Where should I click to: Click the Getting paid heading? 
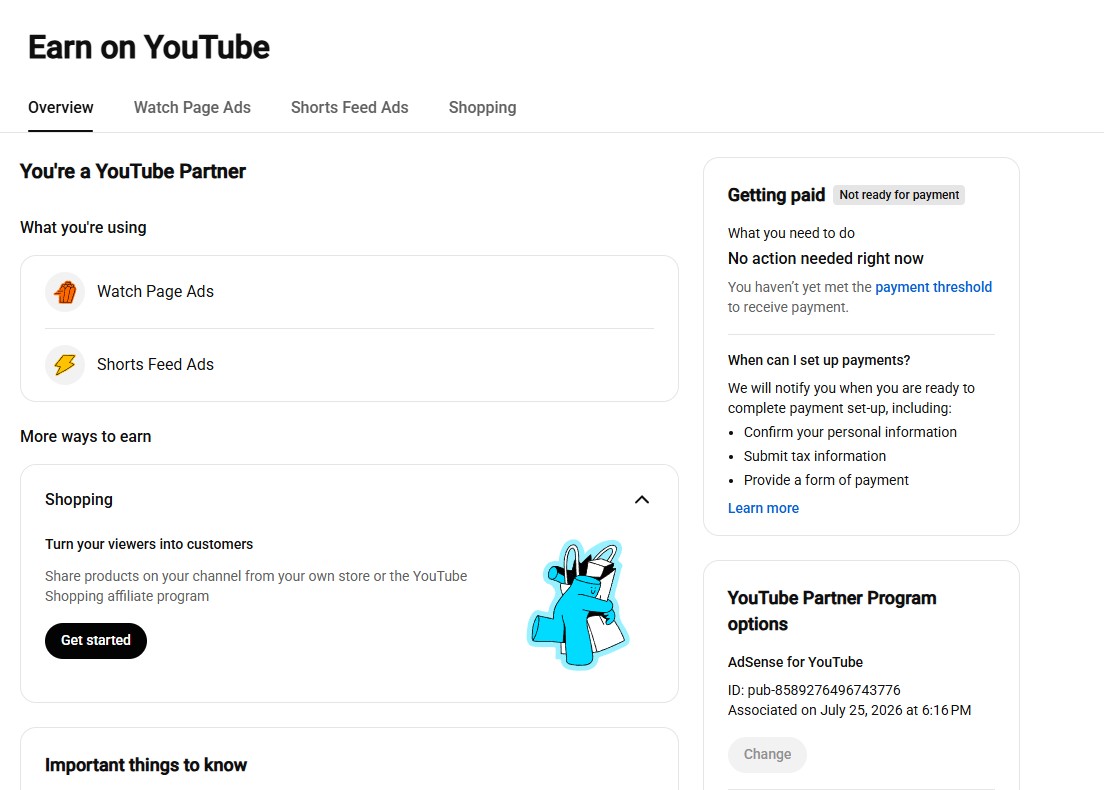coord(776,195)
